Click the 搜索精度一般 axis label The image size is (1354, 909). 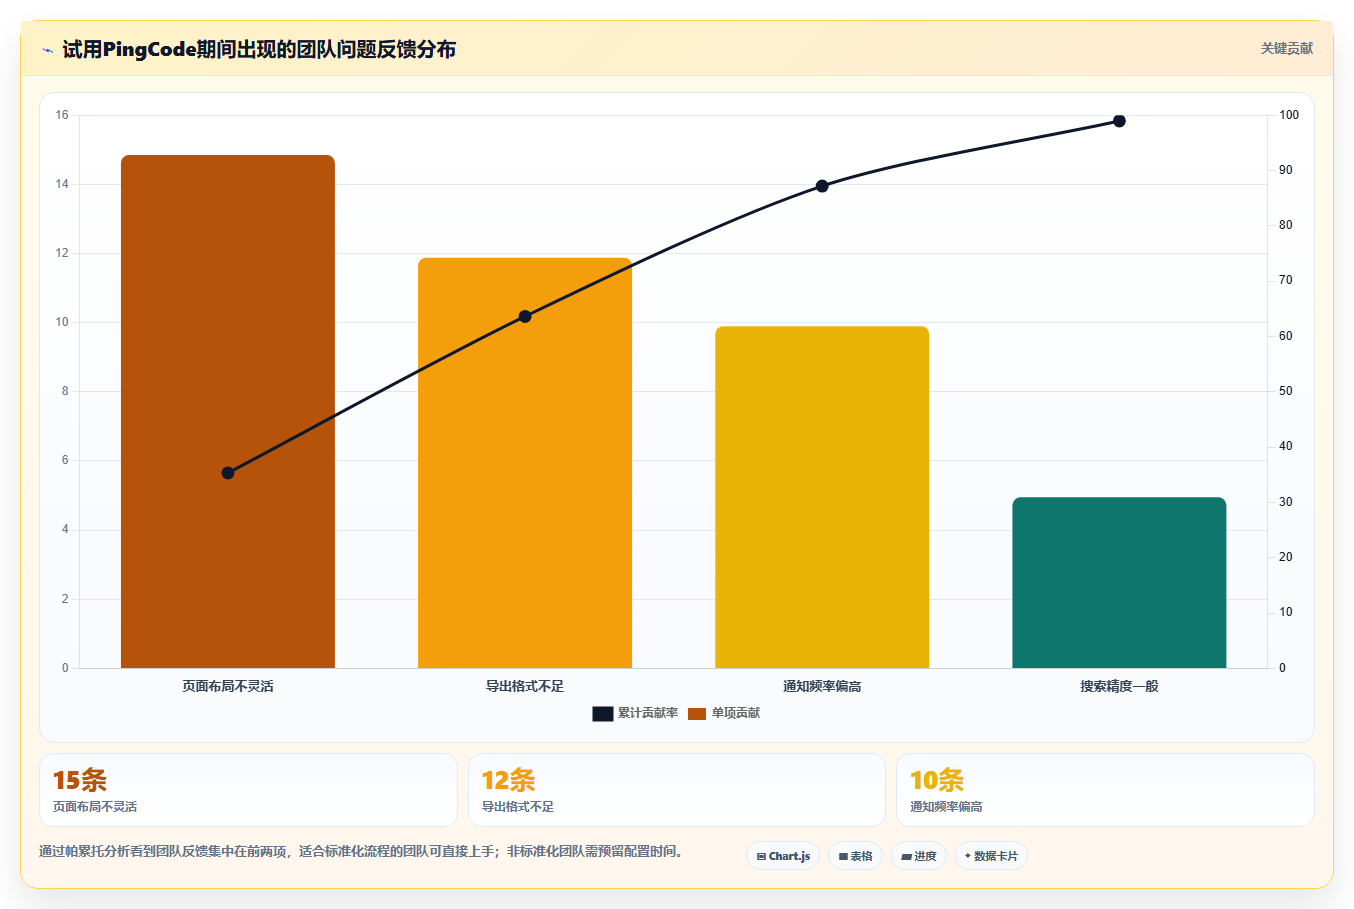coord(1119,686)
